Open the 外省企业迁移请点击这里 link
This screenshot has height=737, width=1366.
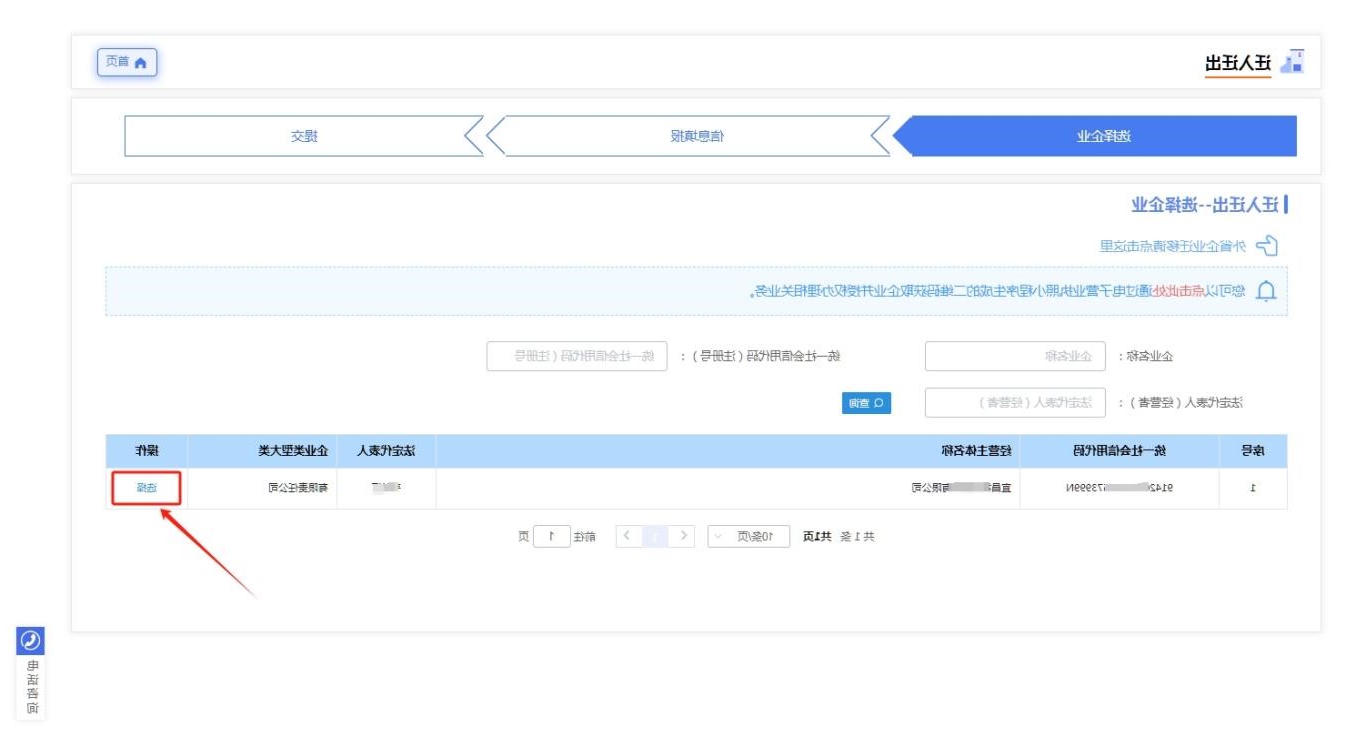pos(1174,245)
